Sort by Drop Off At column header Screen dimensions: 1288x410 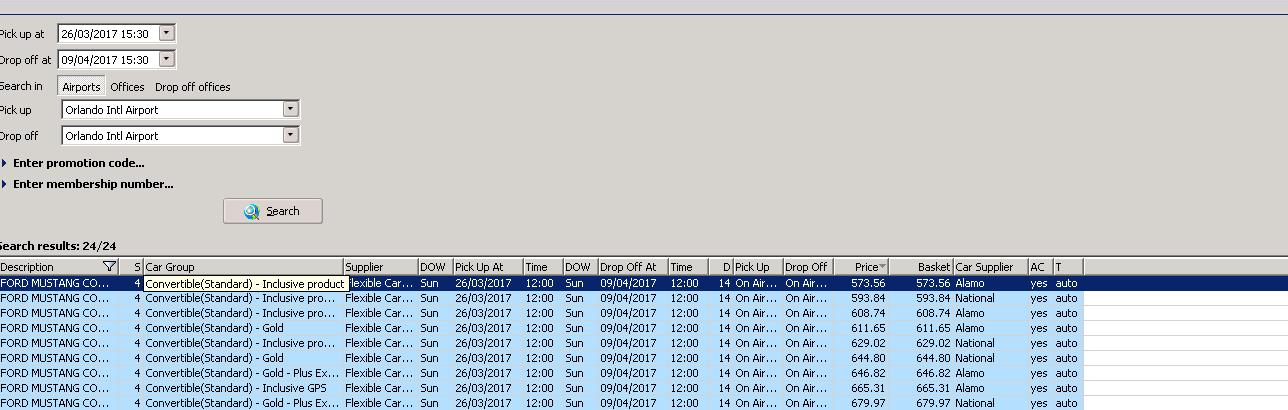633,267
